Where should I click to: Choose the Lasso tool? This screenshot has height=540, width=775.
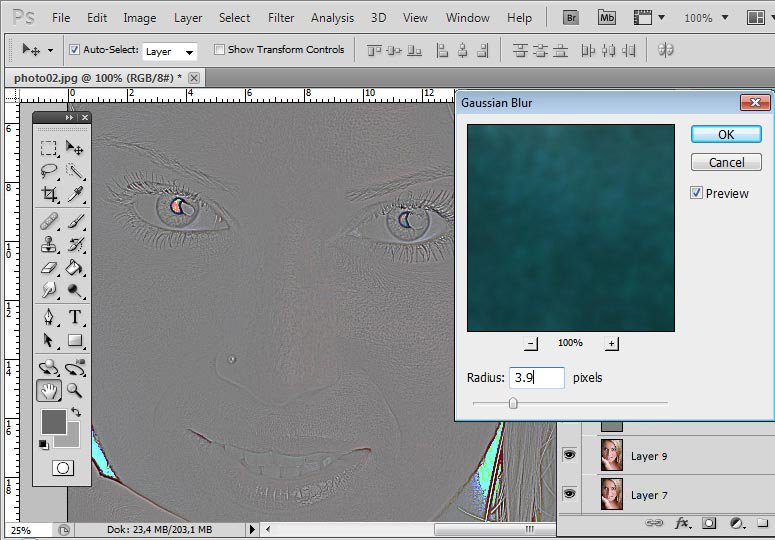[x=48, y=171]
